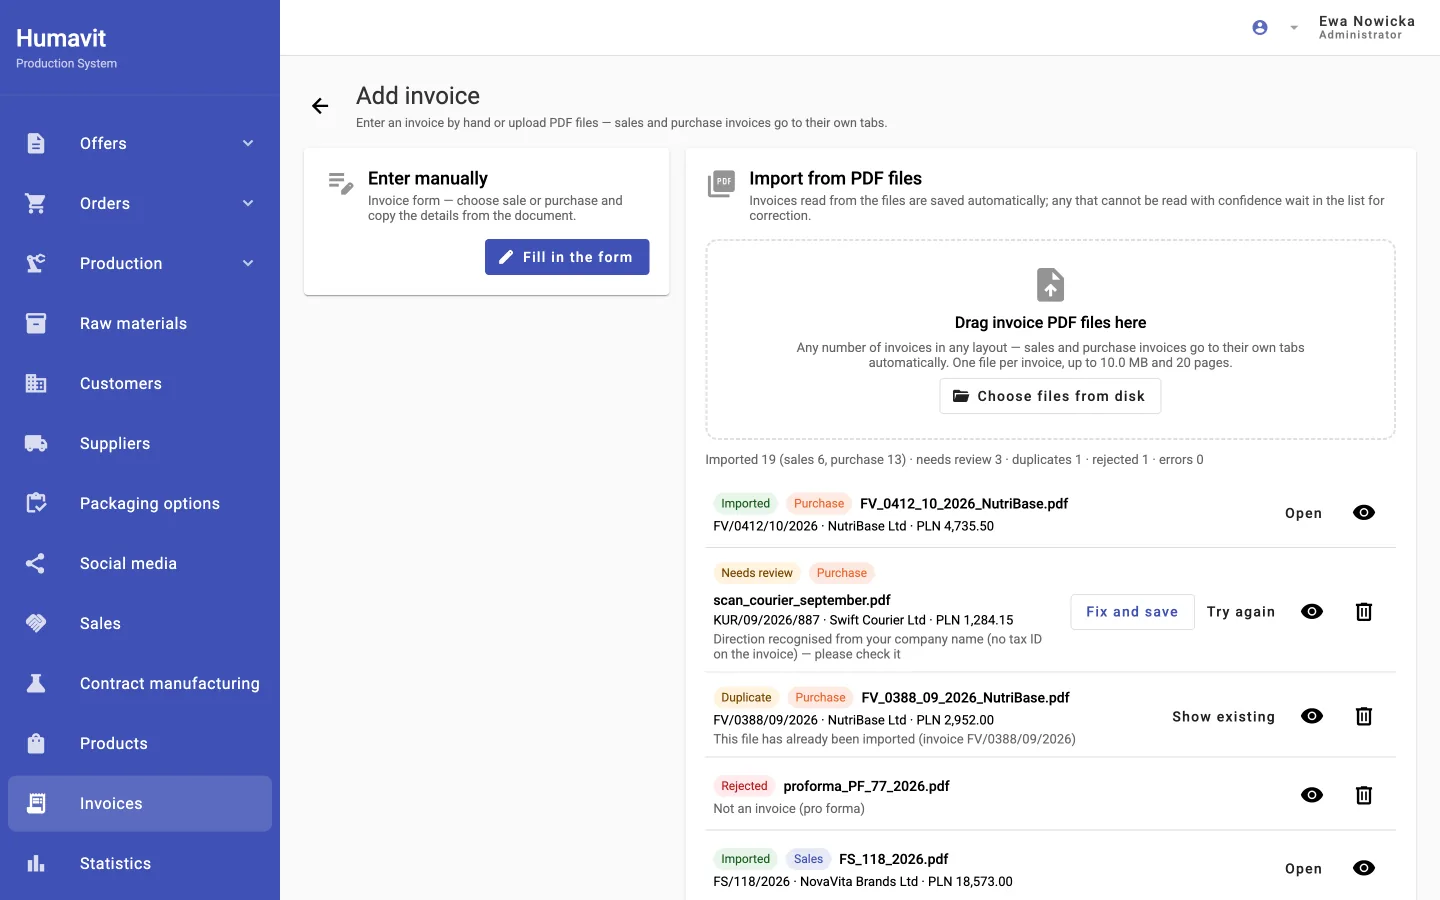Image resolution: width=1440 pixels, height=900 pixels.
Task: Click the Statistics bar chart icon
Action: (x=36, y=863)
